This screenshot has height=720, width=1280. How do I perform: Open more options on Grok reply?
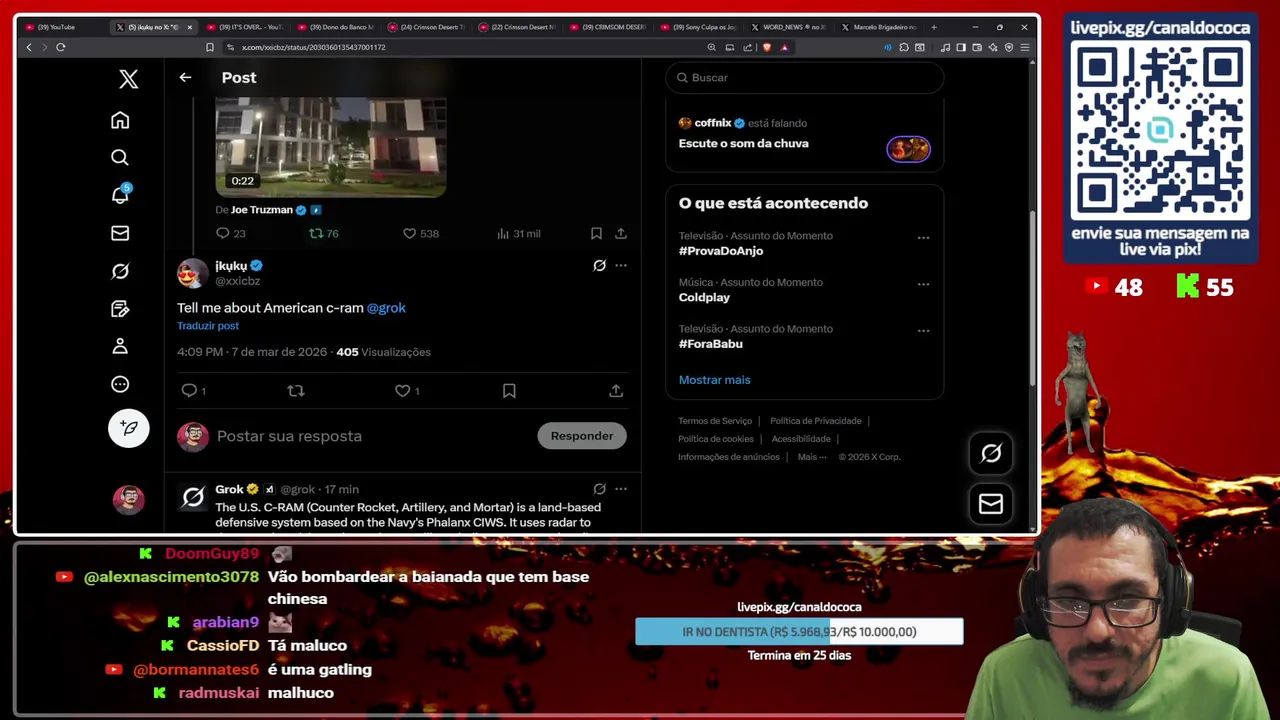click(621, 489)
